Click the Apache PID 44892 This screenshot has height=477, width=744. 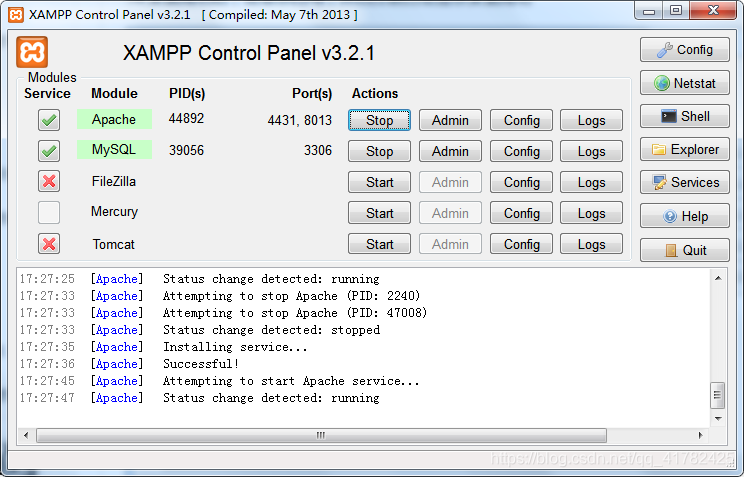(186, 119)
